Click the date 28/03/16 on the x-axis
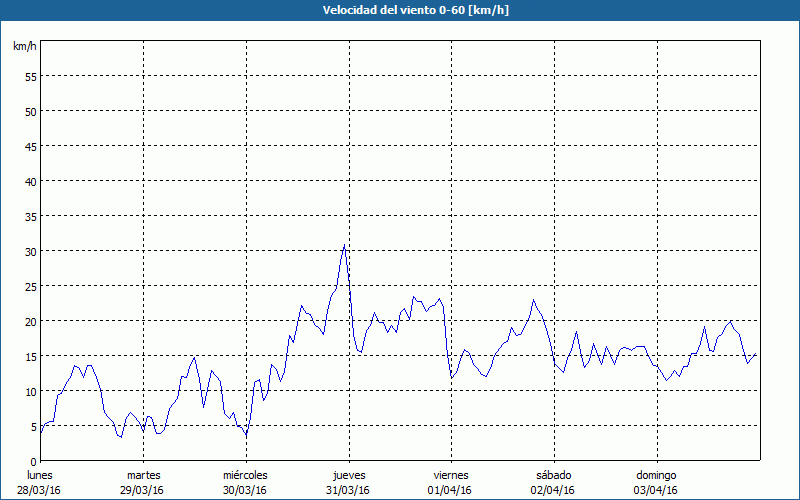Image resolution: width=800 pixels, height=500 pixels. 39,490
